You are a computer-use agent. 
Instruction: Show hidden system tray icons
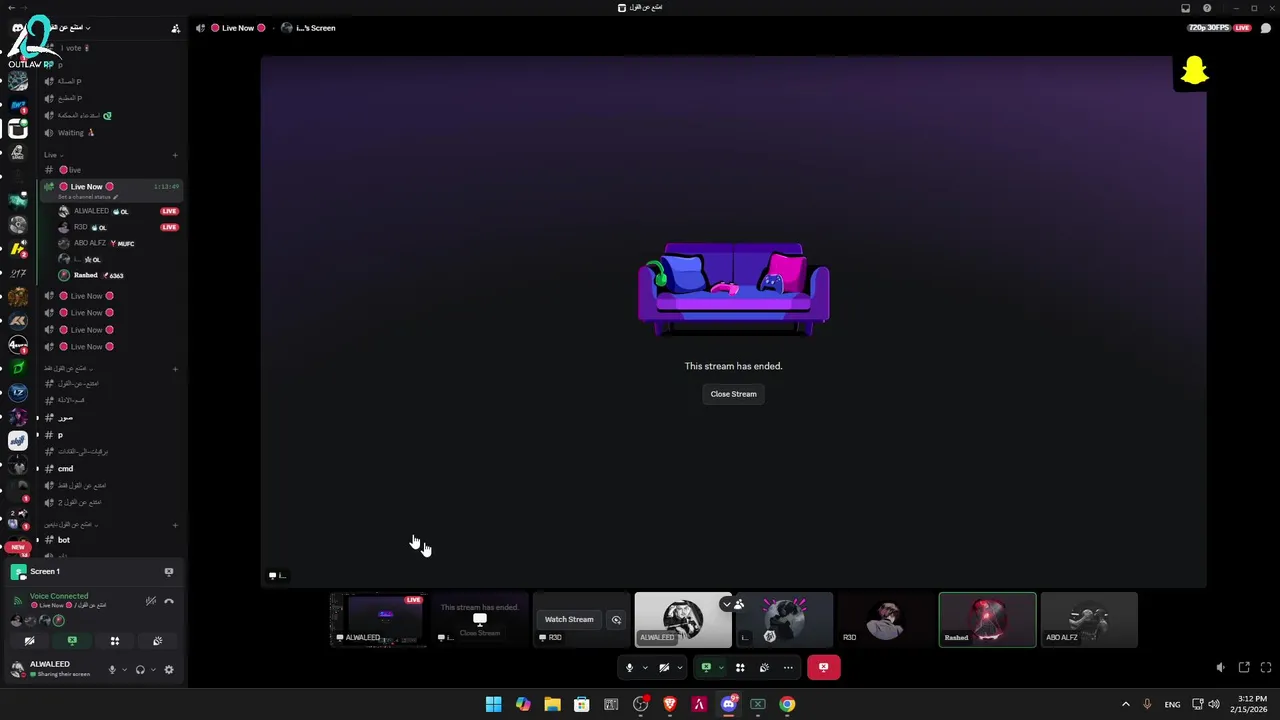1125,704
